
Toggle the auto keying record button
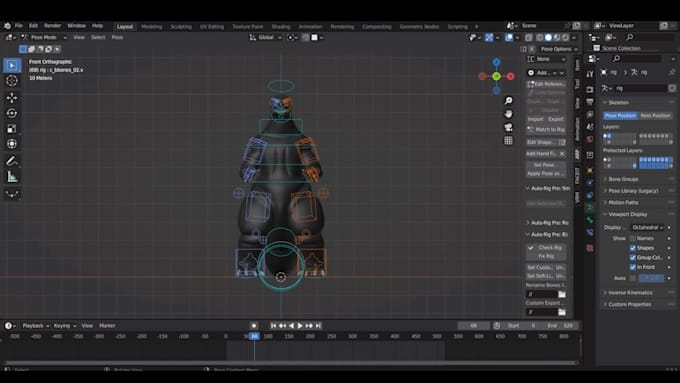pos(254,326)
